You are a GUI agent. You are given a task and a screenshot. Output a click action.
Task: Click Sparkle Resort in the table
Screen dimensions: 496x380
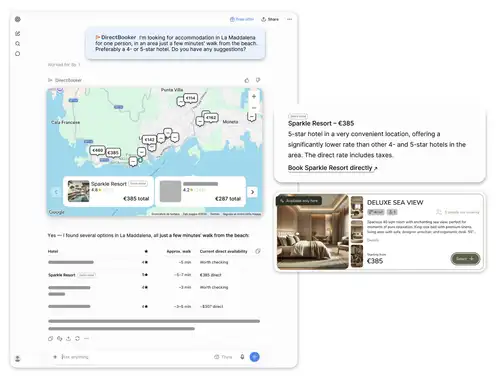pos(62,275)
